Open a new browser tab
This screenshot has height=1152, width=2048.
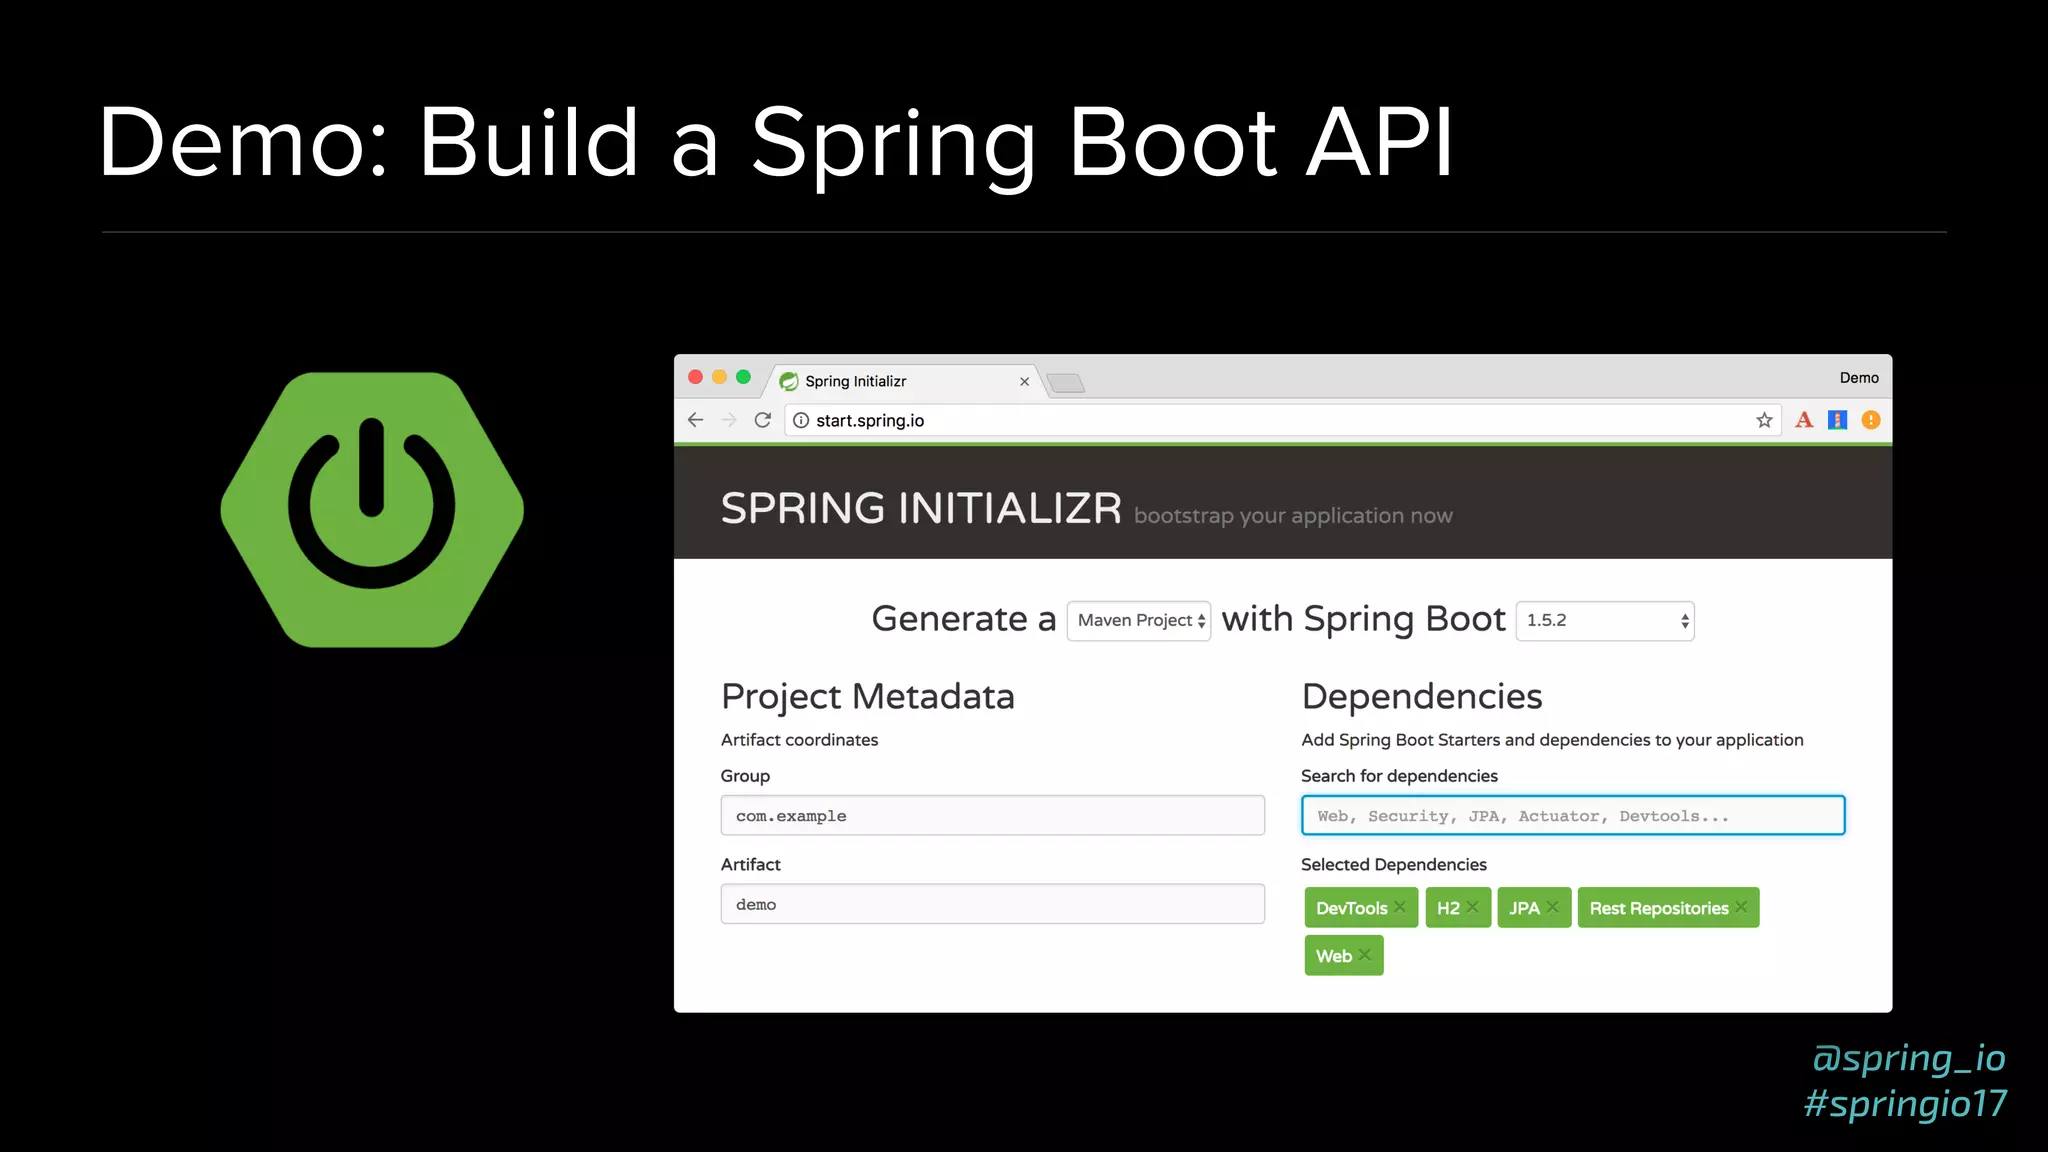(x=1066, y=383)
